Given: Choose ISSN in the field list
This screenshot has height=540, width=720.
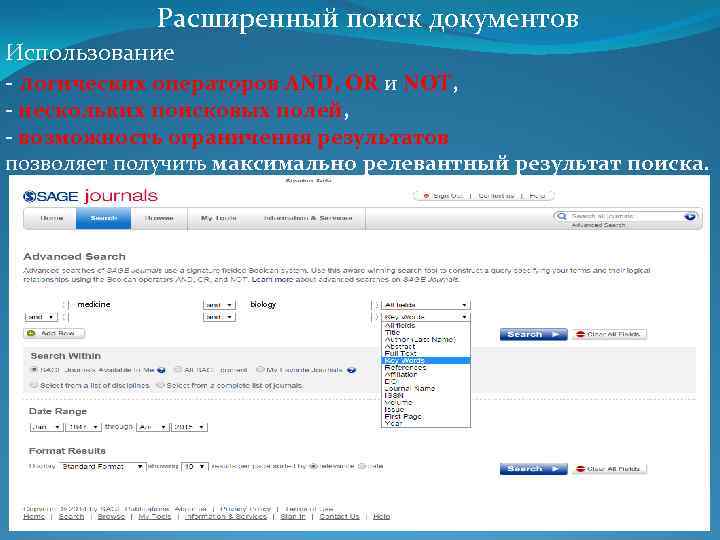Looking at the screenshot, I should coord(426,395).
